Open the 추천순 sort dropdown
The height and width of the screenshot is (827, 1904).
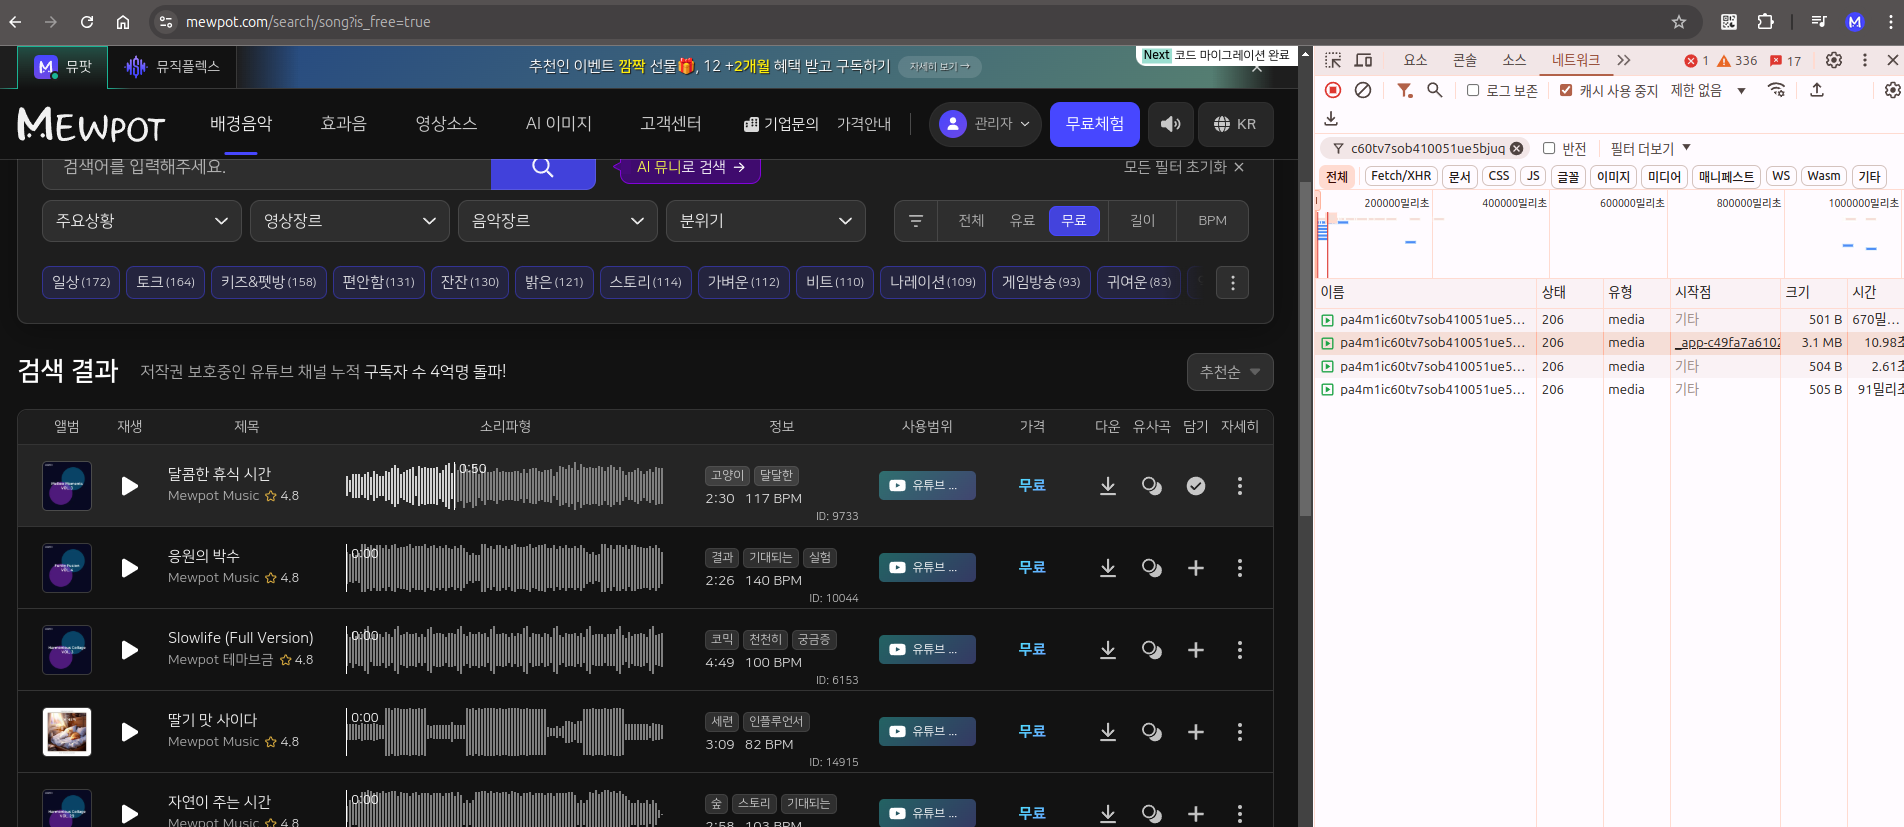tap(1230, 372)
